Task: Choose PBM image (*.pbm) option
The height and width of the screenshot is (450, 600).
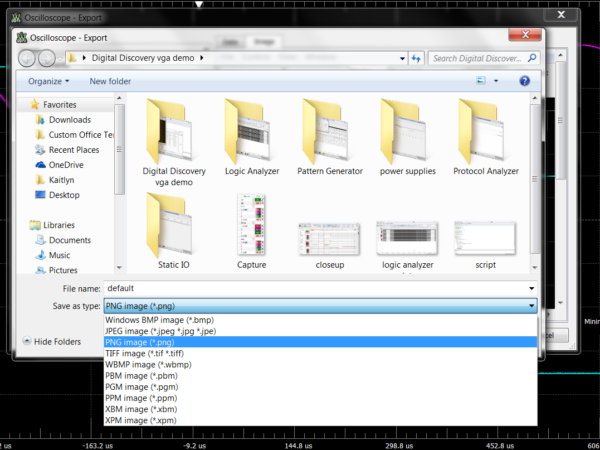Action: click(x=321, y=375)
